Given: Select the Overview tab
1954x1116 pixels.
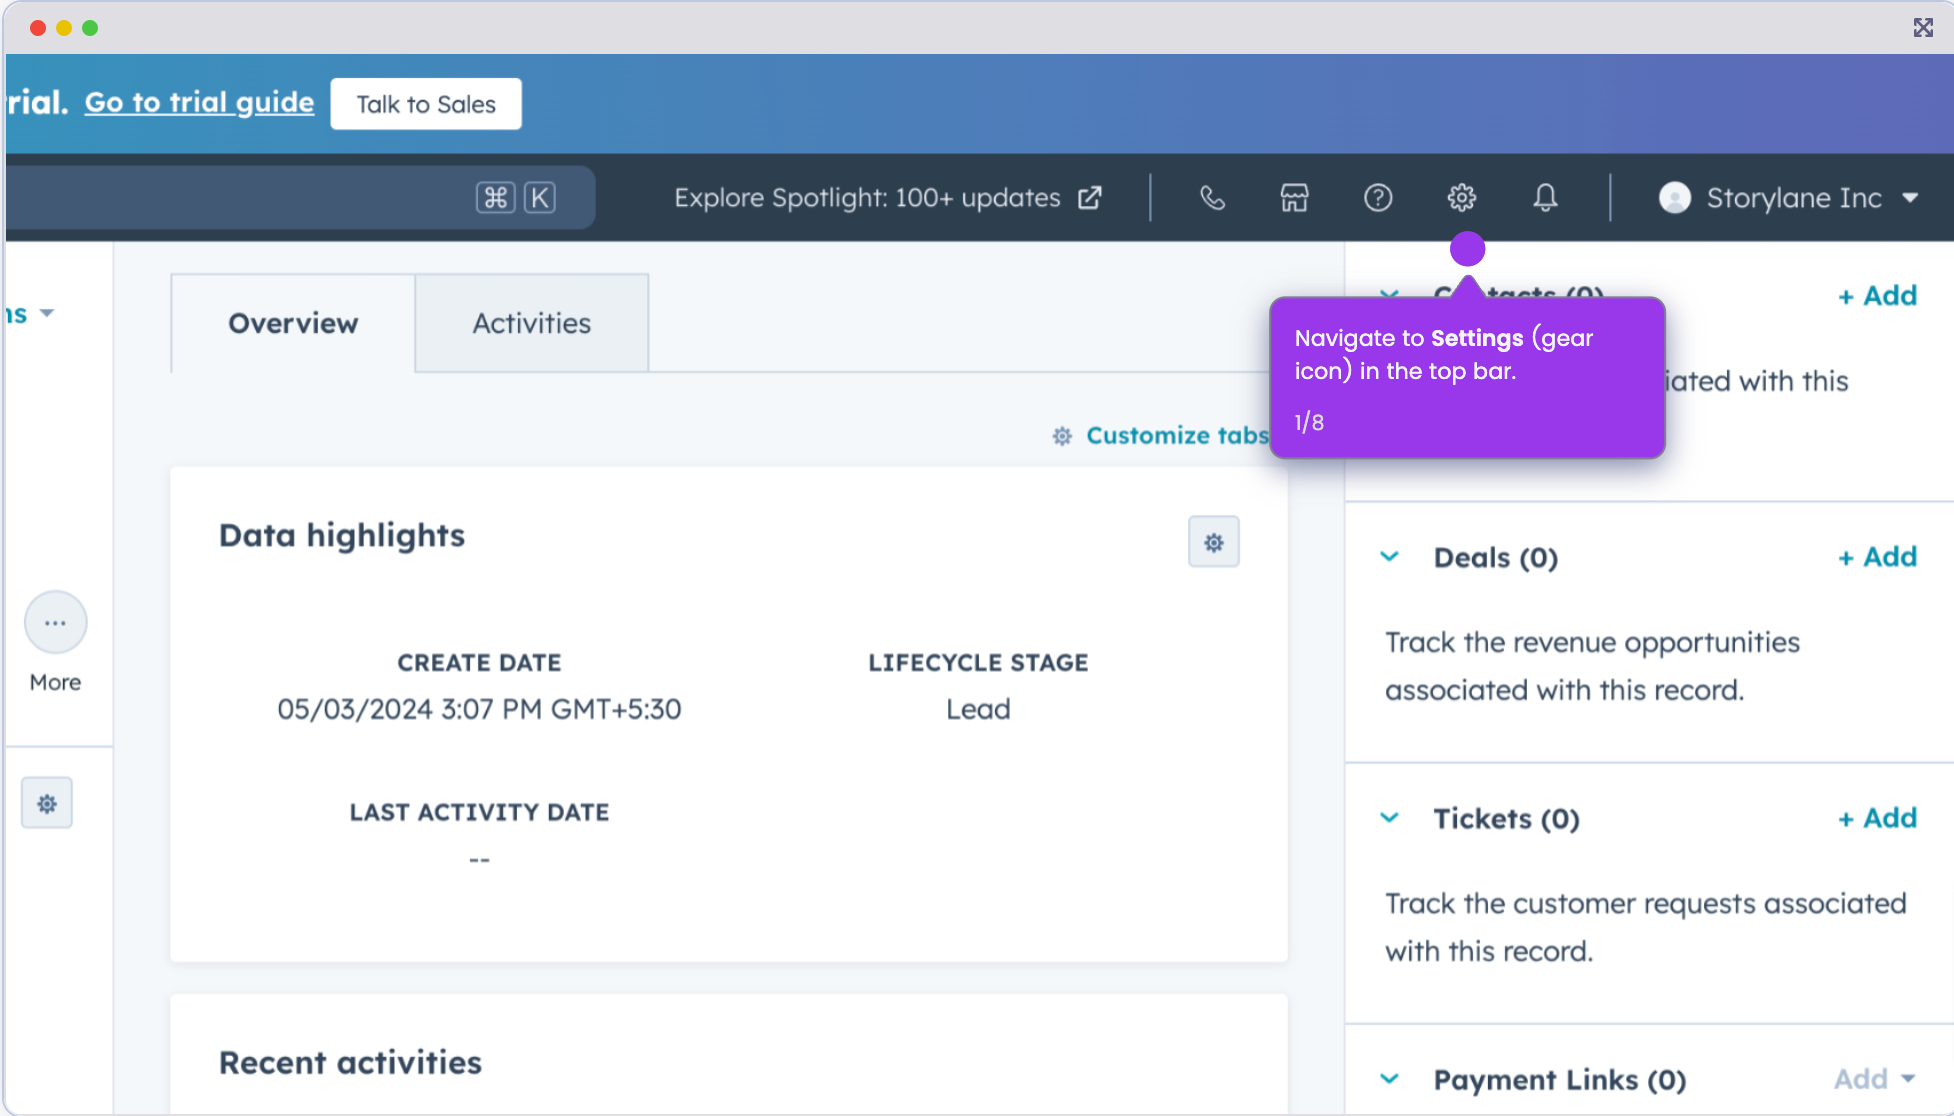Looking at the screenshot, I should (292, 322).
